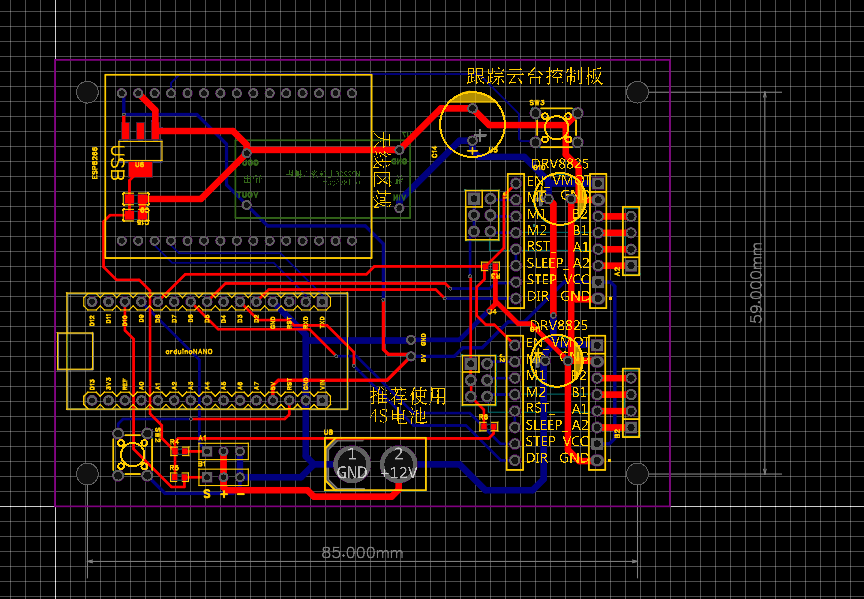Select resistor R3 beside upper DRV8825
The height and width of the screenshot is (599, 864).
(490, 267)
